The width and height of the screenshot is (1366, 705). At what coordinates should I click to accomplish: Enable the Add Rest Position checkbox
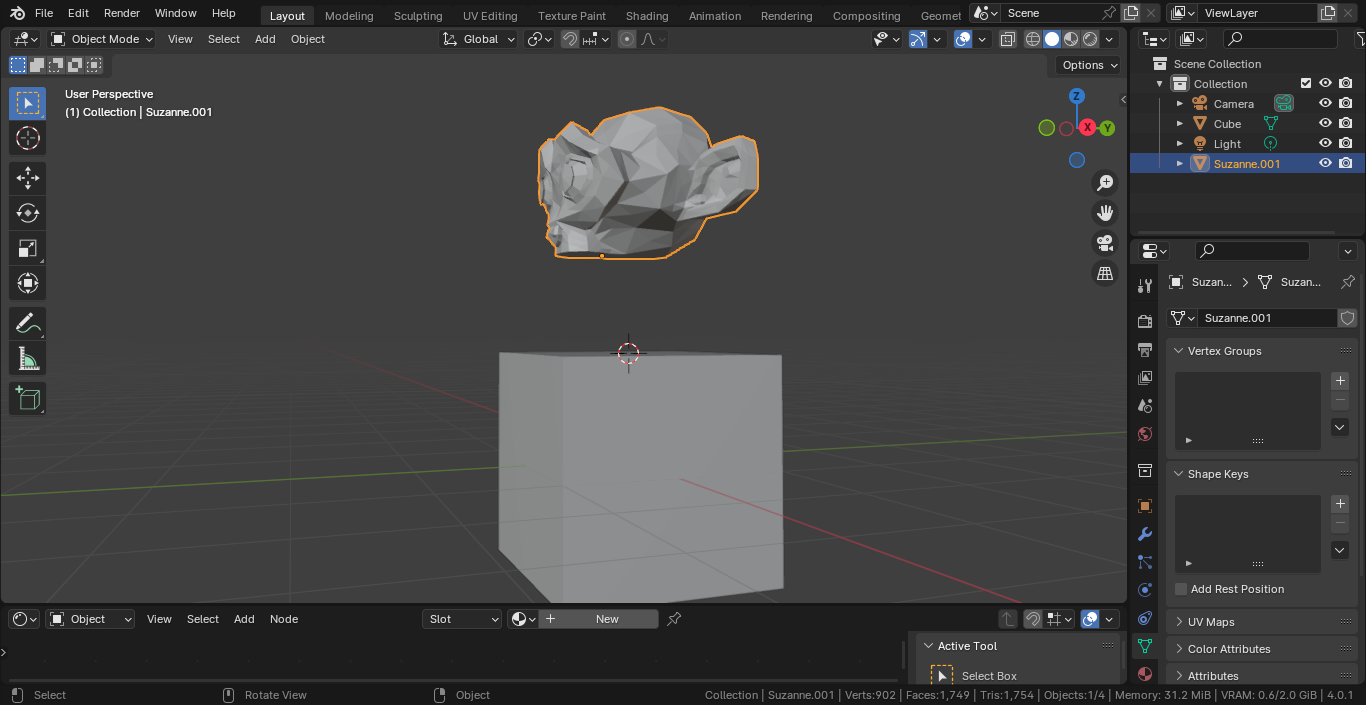pos(1181,589)
